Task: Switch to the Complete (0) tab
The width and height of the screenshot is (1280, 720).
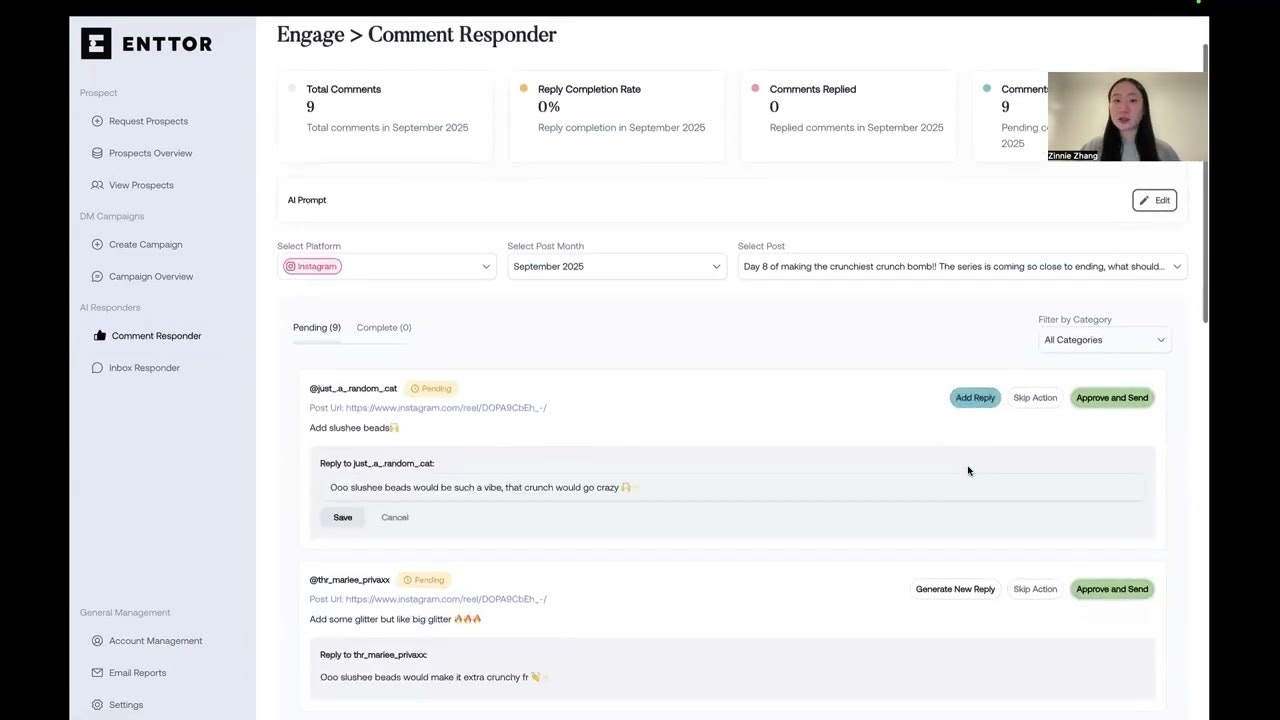Action: pyautogui.click(x=384, y=328)
